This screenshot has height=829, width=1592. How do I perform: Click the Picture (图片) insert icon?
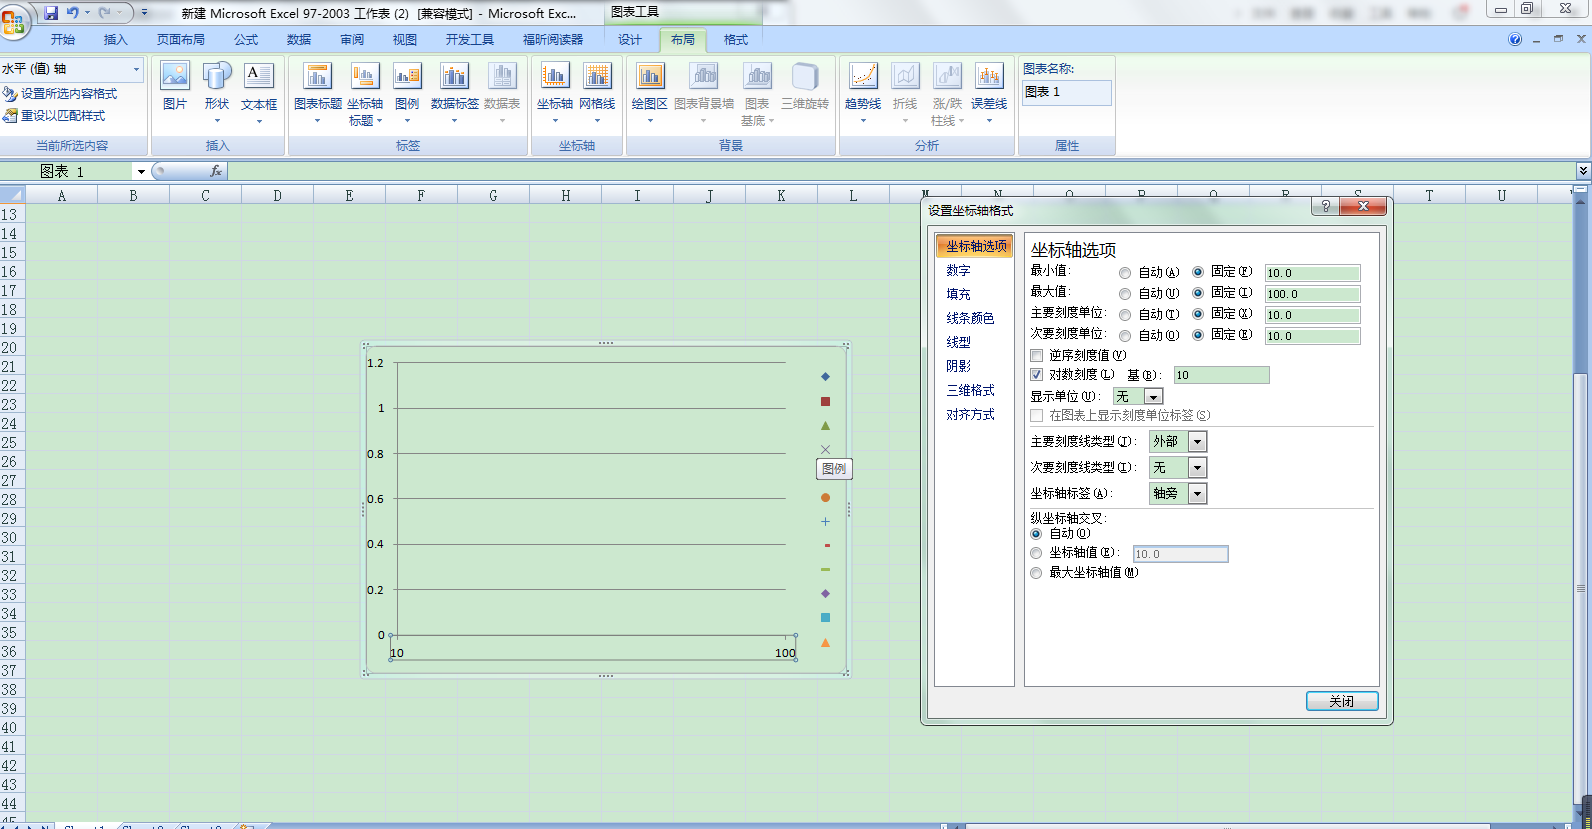pyautogui.click(x=175, y=86)
